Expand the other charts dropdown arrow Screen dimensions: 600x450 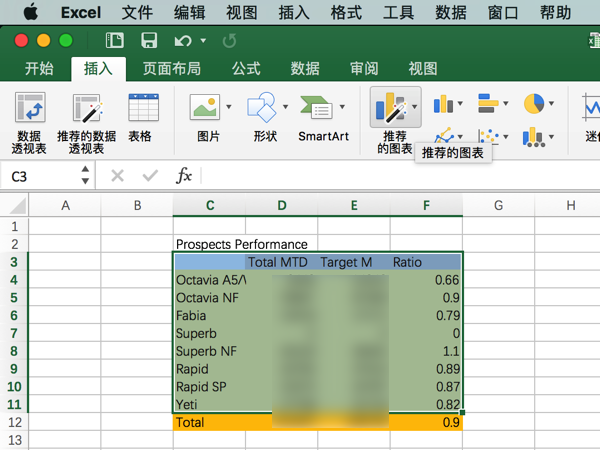(x=551, y=137)
